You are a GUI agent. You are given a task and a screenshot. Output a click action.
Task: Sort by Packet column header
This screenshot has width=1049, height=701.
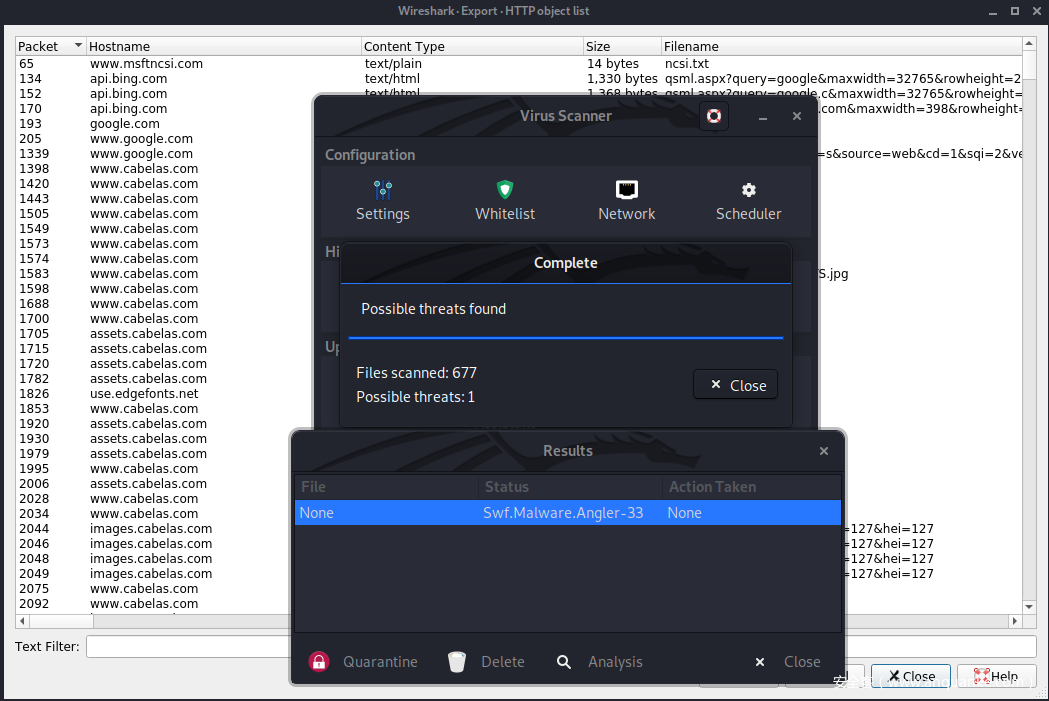50,47
